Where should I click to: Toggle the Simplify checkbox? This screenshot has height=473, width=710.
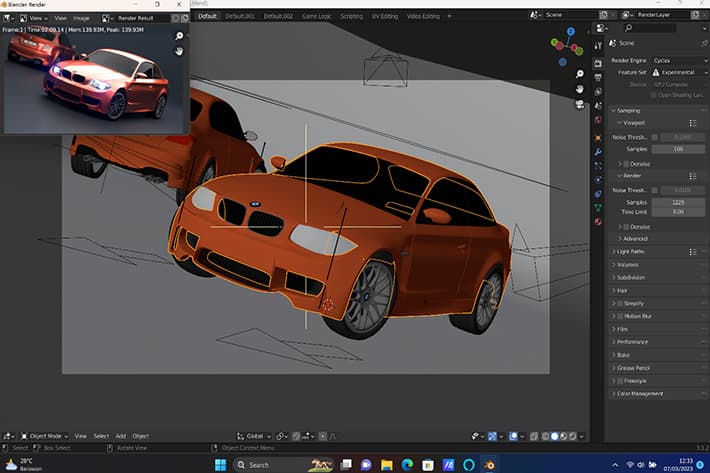click(x=620, y=304)
